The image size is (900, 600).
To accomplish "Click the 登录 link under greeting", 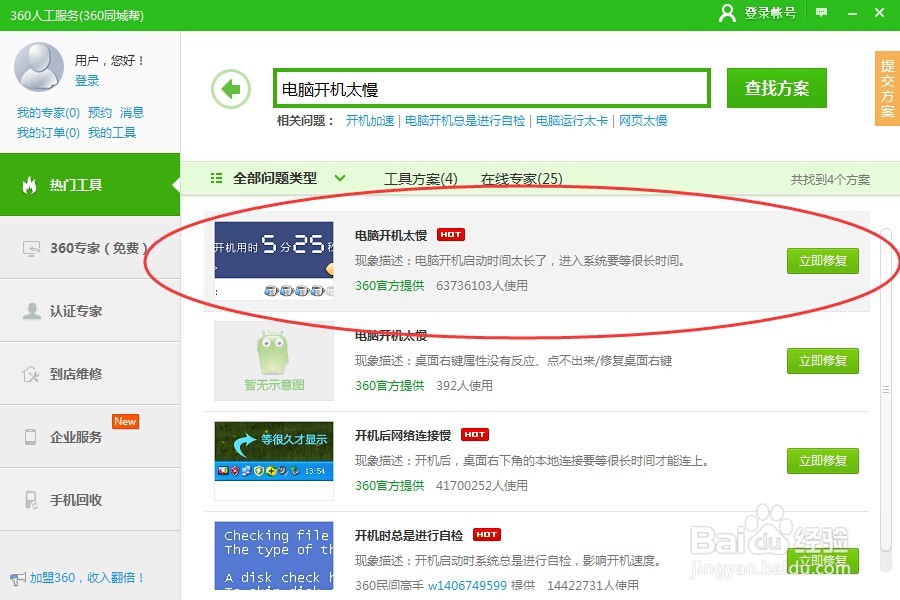I will [x=87, y=80].
